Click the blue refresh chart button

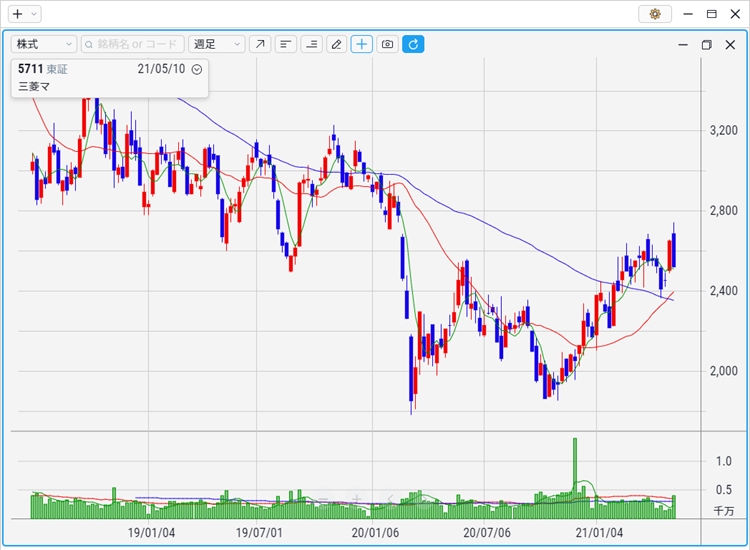413,44
